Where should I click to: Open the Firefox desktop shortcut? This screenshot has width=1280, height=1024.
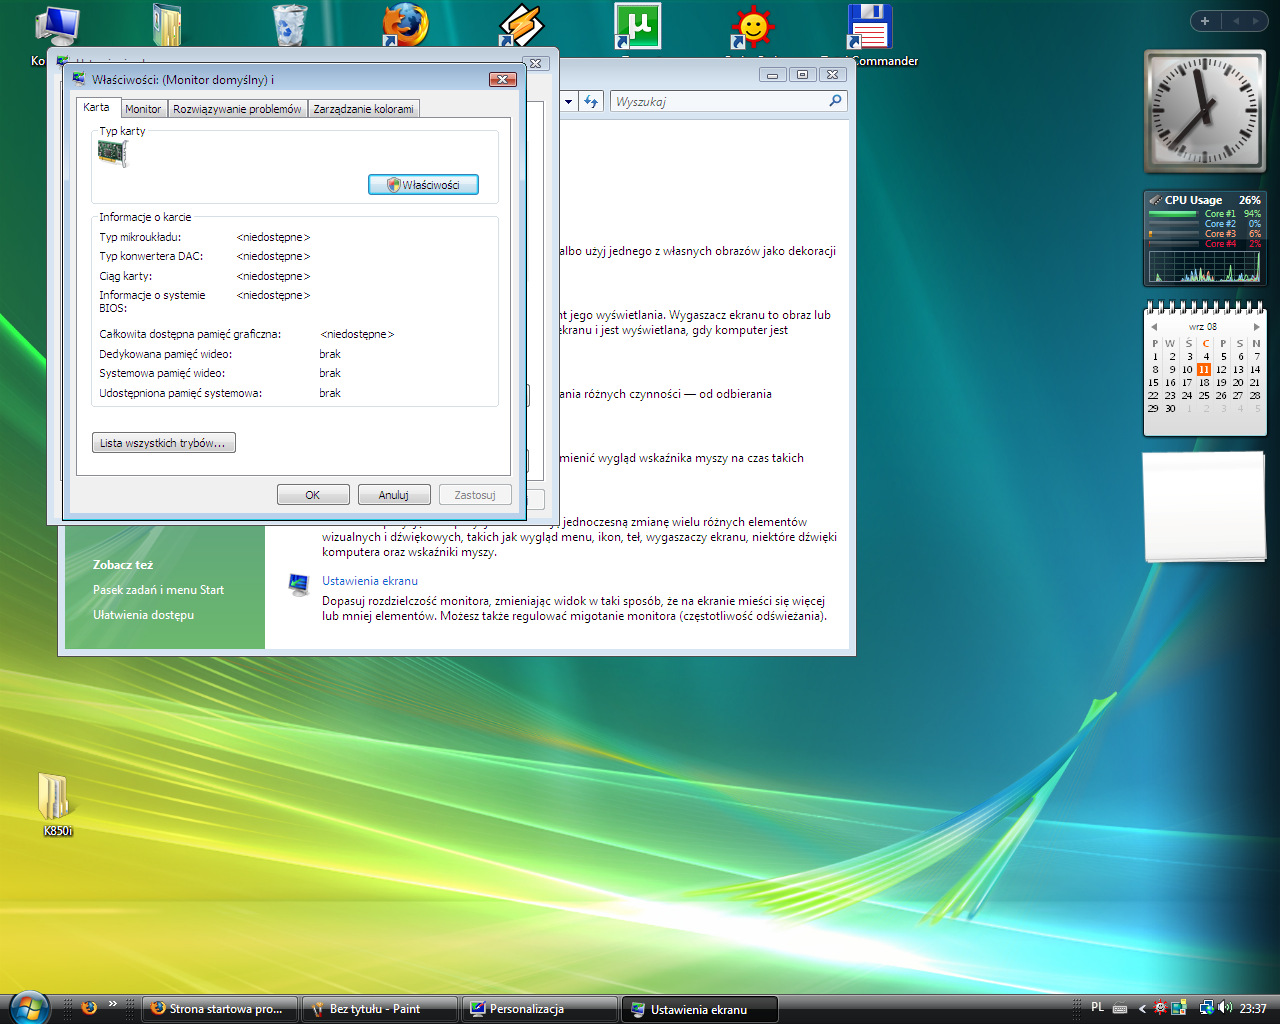(405, 26)
